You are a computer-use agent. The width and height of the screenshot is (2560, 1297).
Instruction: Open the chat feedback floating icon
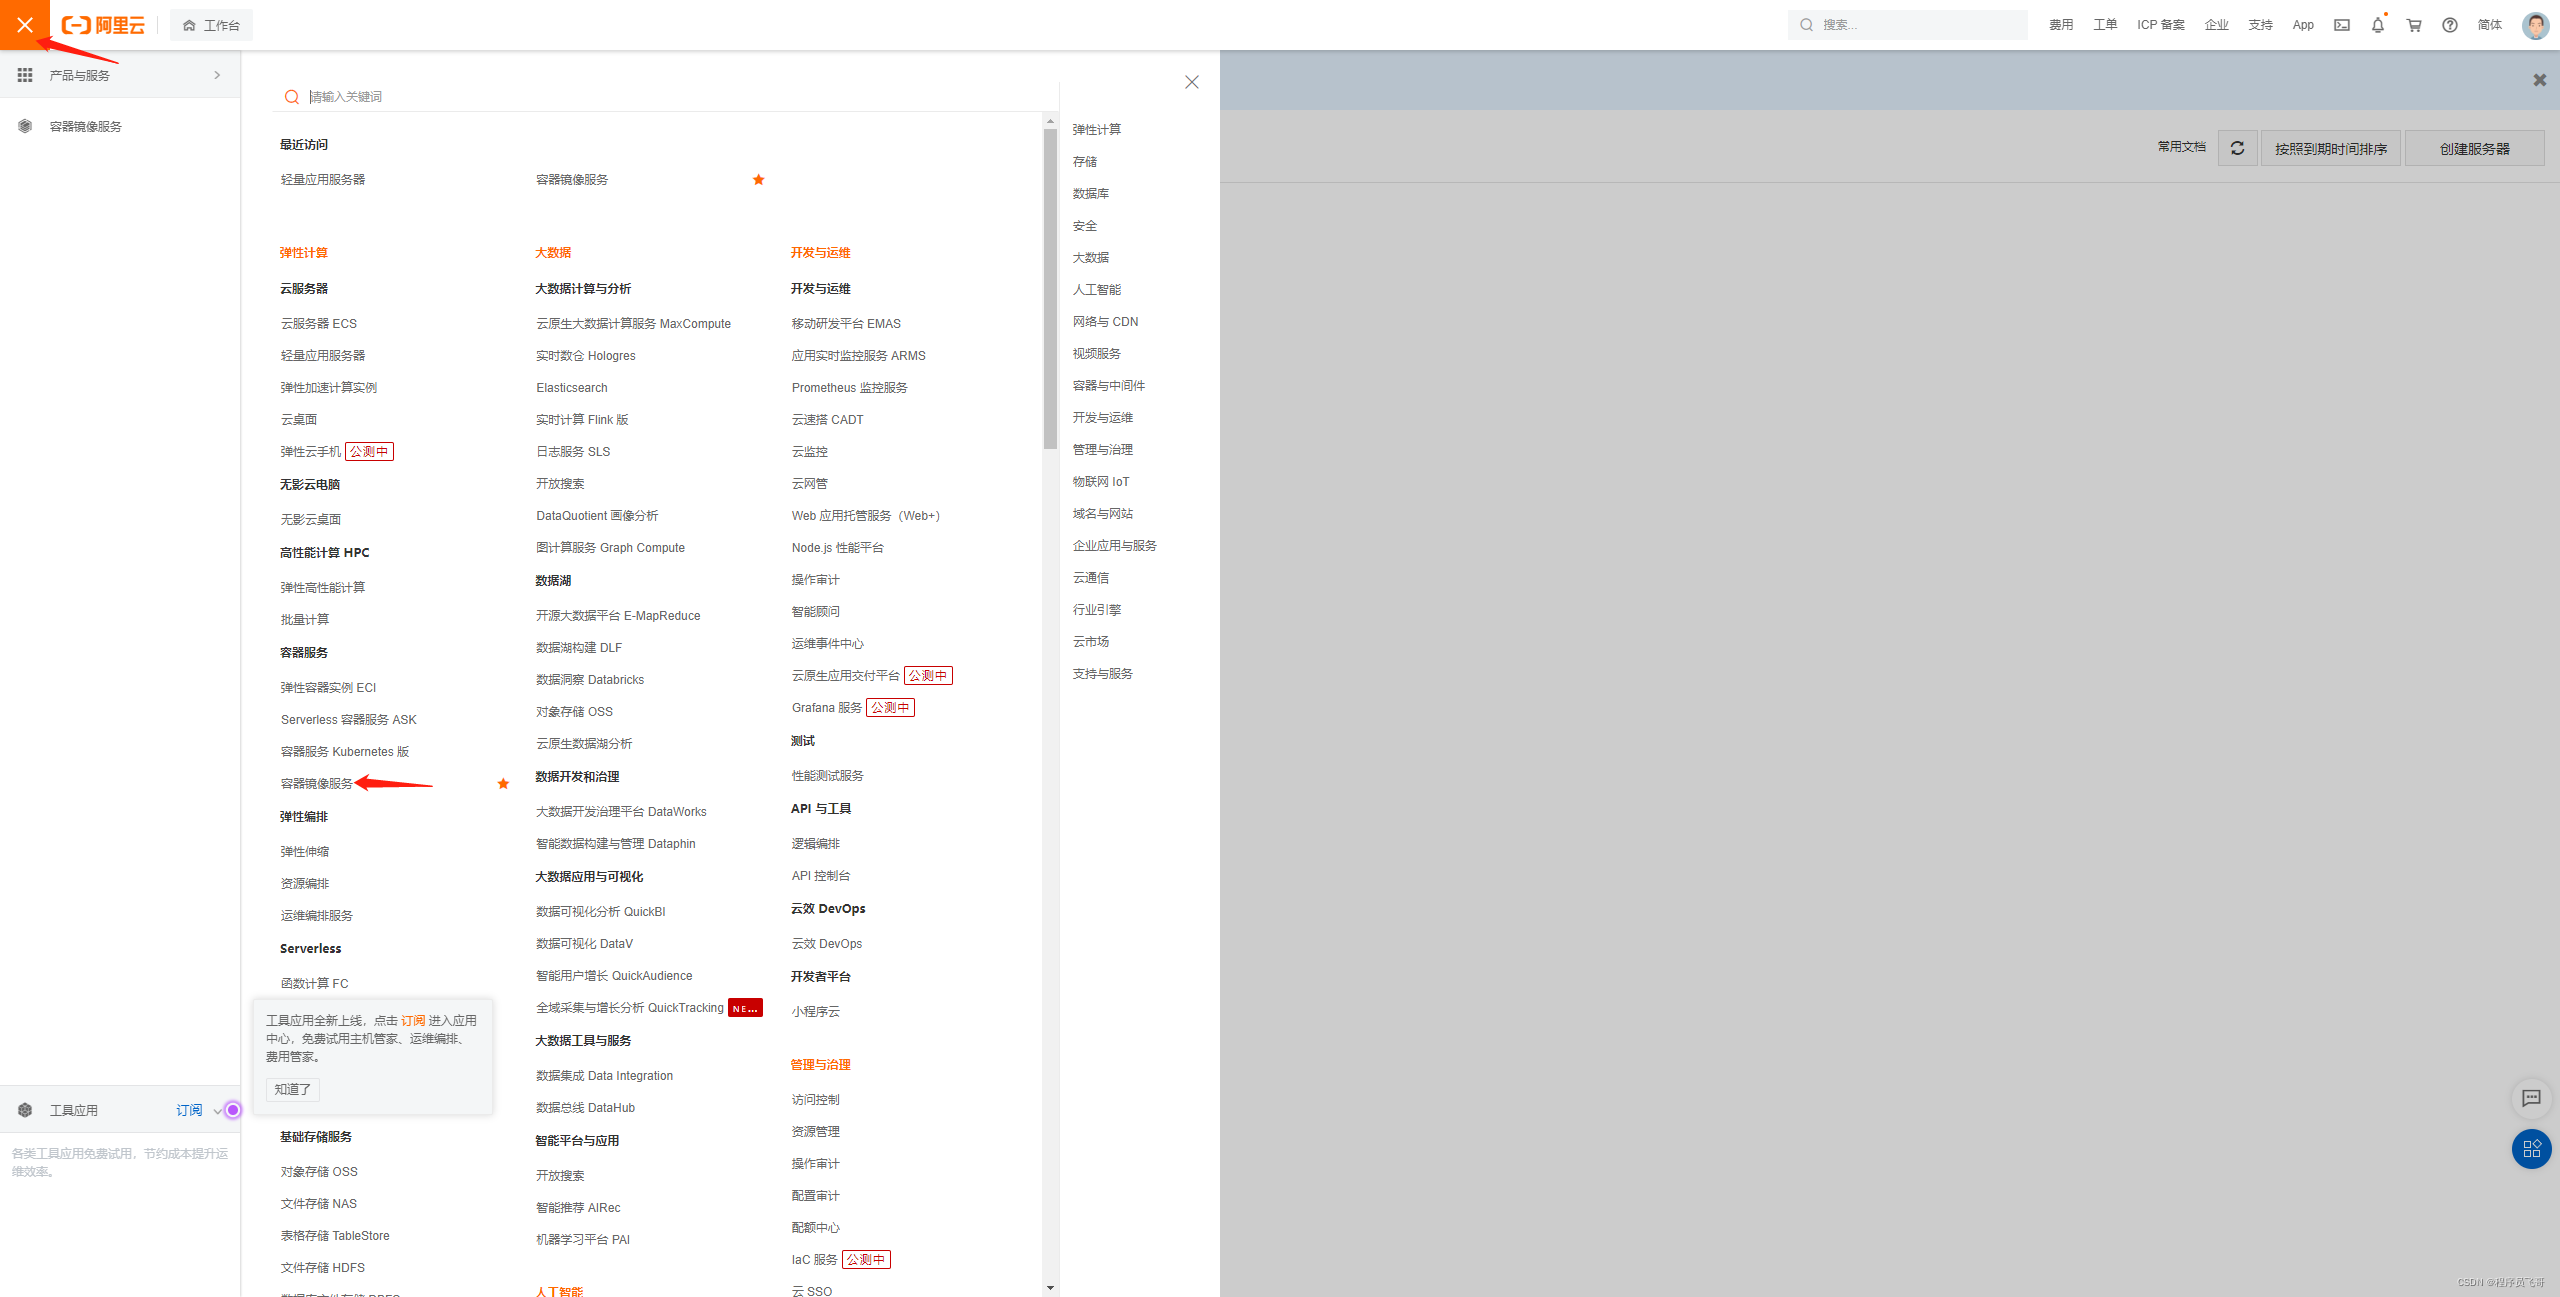pos(2532,1098)
